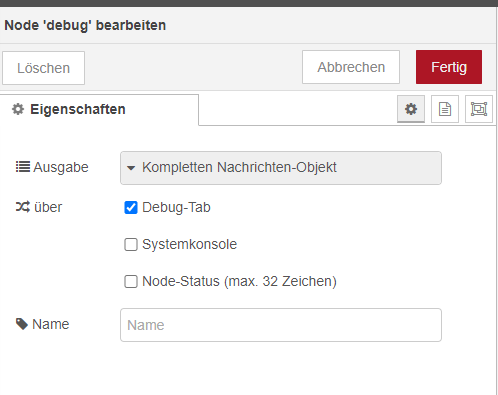Enable Node-Status (max. 32 Zeichen) checkbox
Image resolution: width=498 pixels, height=395 pixels.
(131, 281)
